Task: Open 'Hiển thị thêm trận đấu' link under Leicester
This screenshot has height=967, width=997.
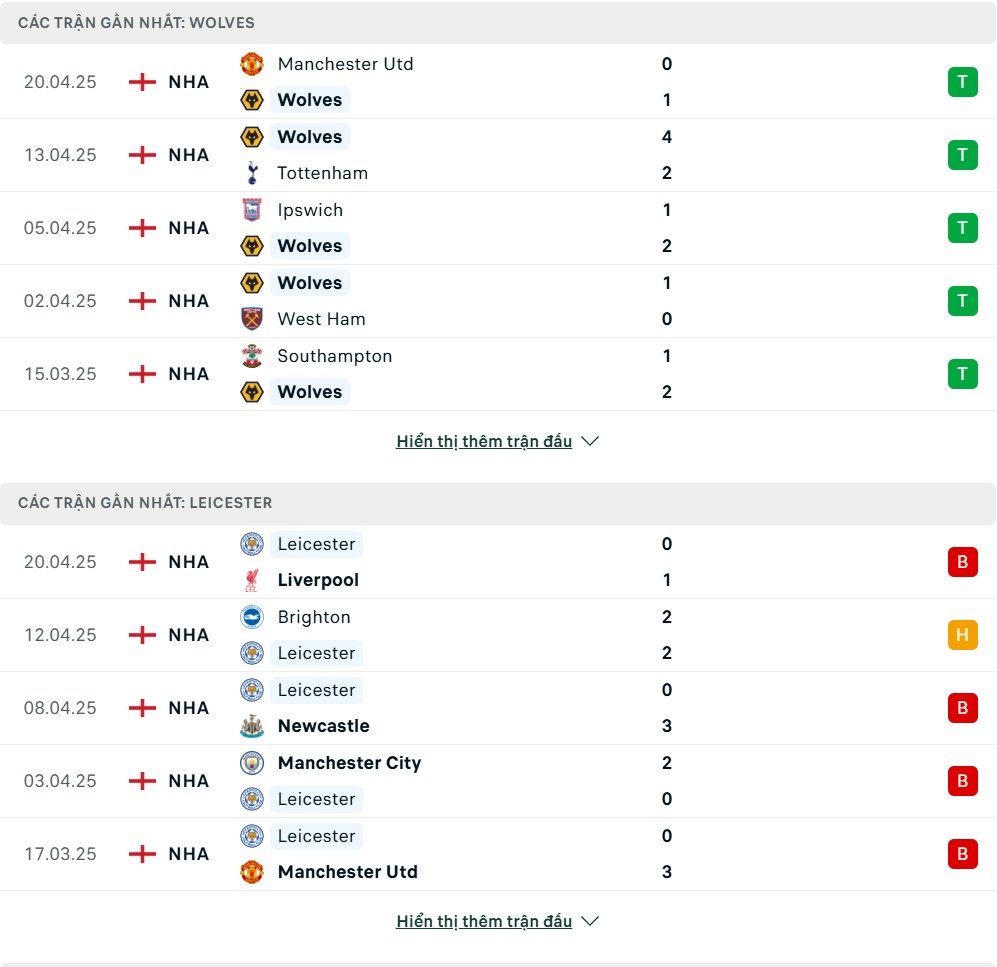Action: click(x=484, y=921)
